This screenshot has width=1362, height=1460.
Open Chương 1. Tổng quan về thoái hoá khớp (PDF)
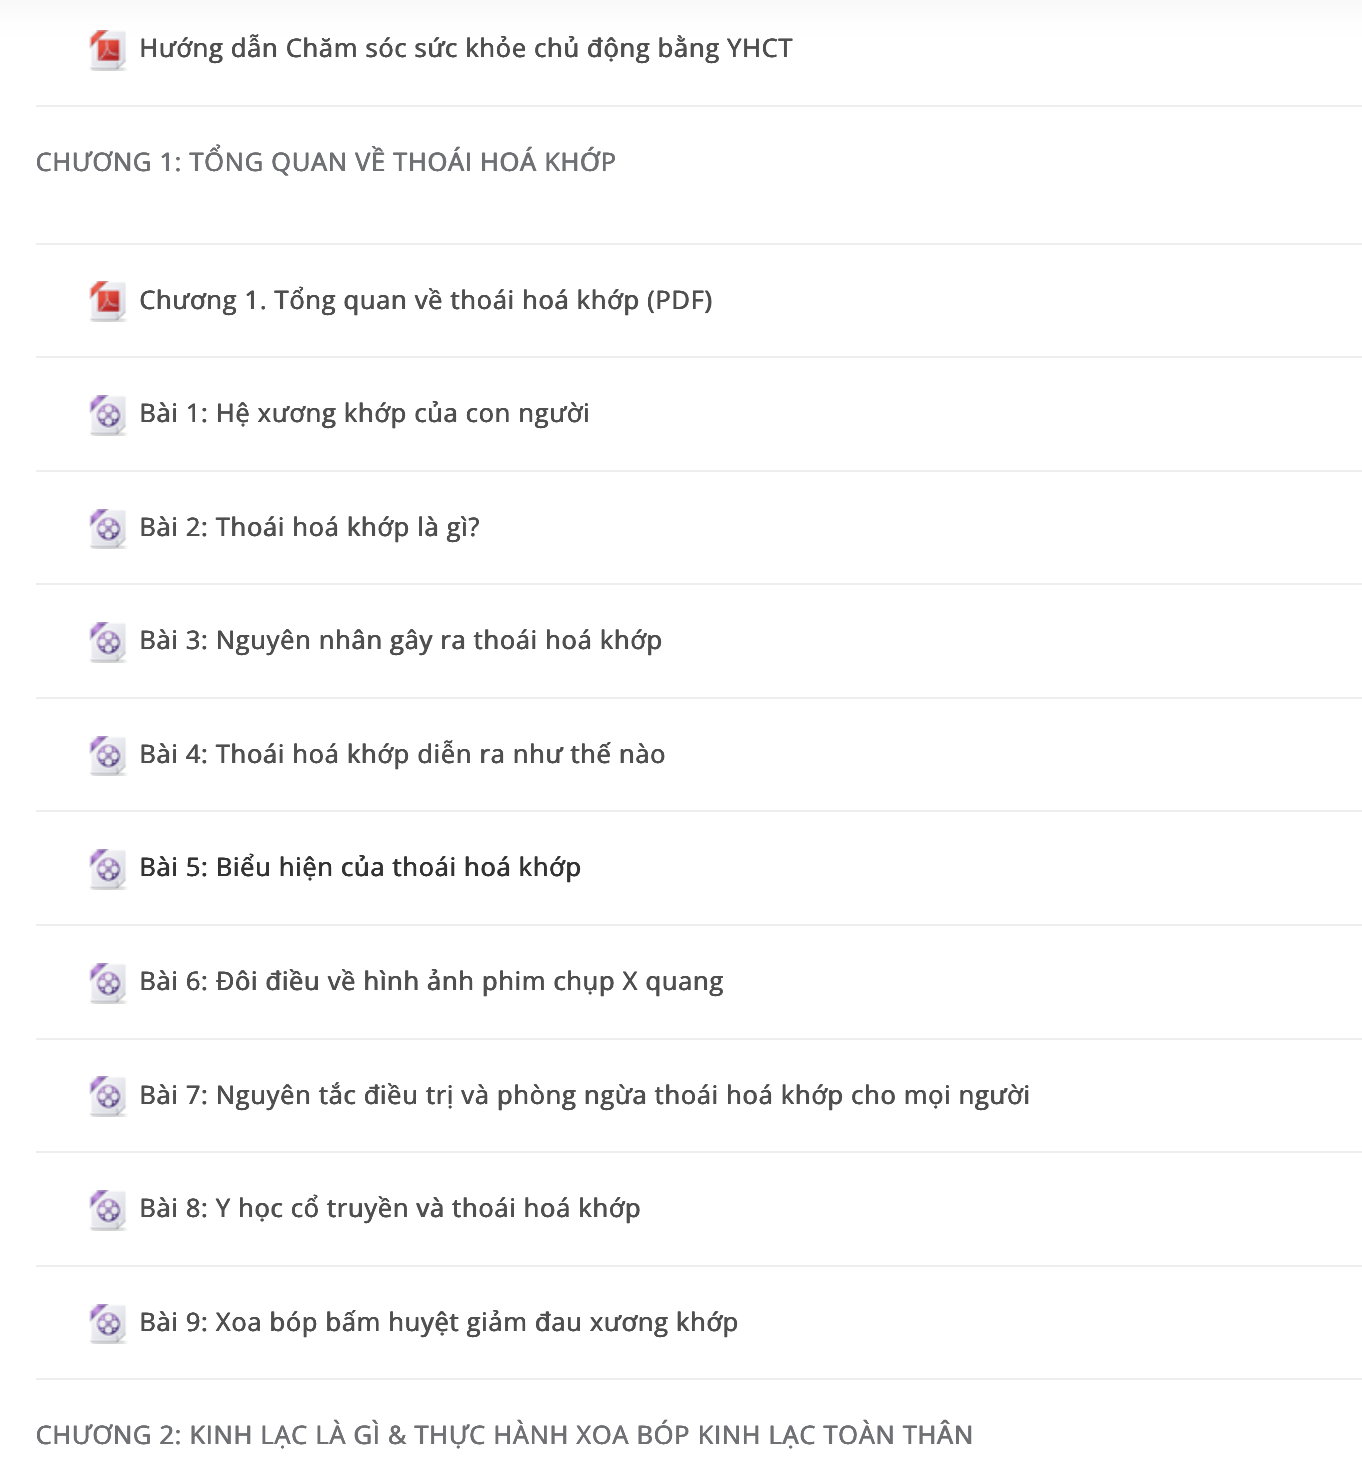tap(426, 301)
